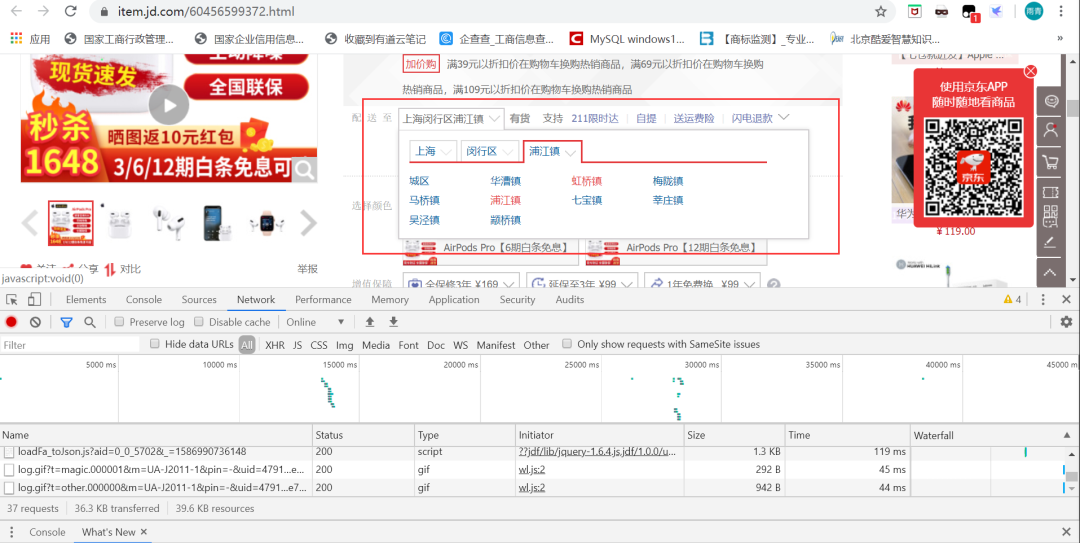Expand the 延保至3年 ¥99 dropdown
Screen dimensions: 1080x543
pyautogui.click(x=582, y=284)
